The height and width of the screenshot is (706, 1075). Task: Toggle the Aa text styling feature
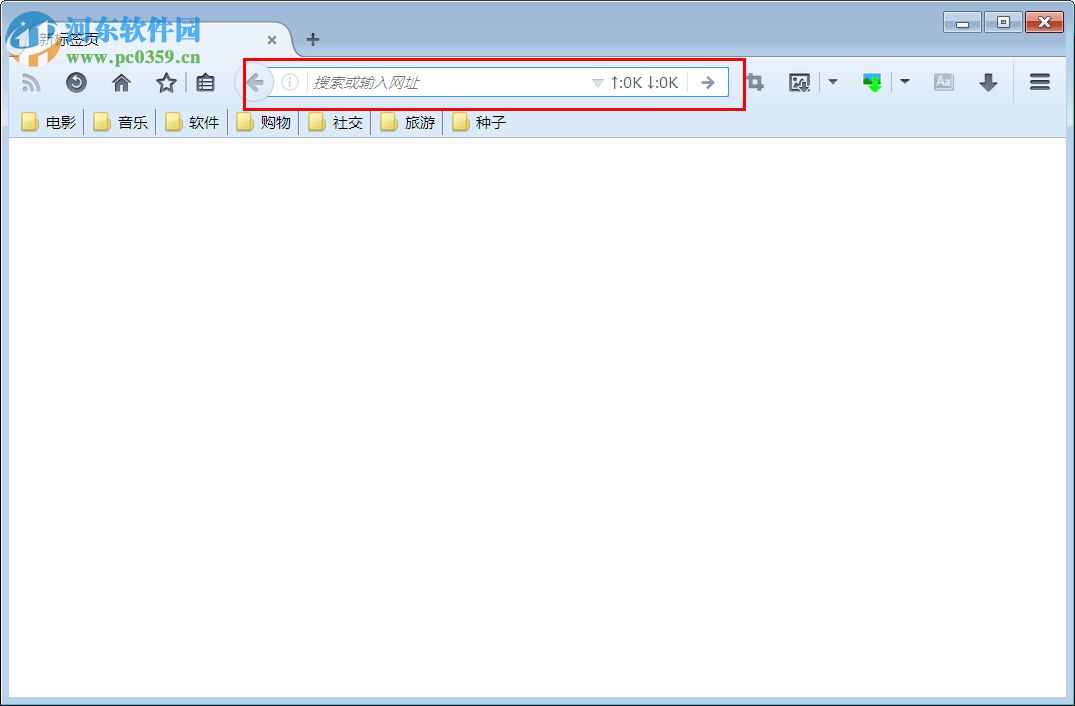943,82
